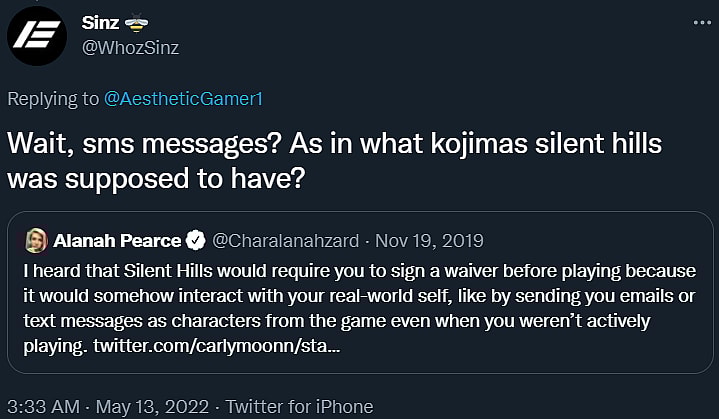Open the Twitter for iPhone source label
The width and height of the screenshot is (719, 419).
[x=299, y=406]
